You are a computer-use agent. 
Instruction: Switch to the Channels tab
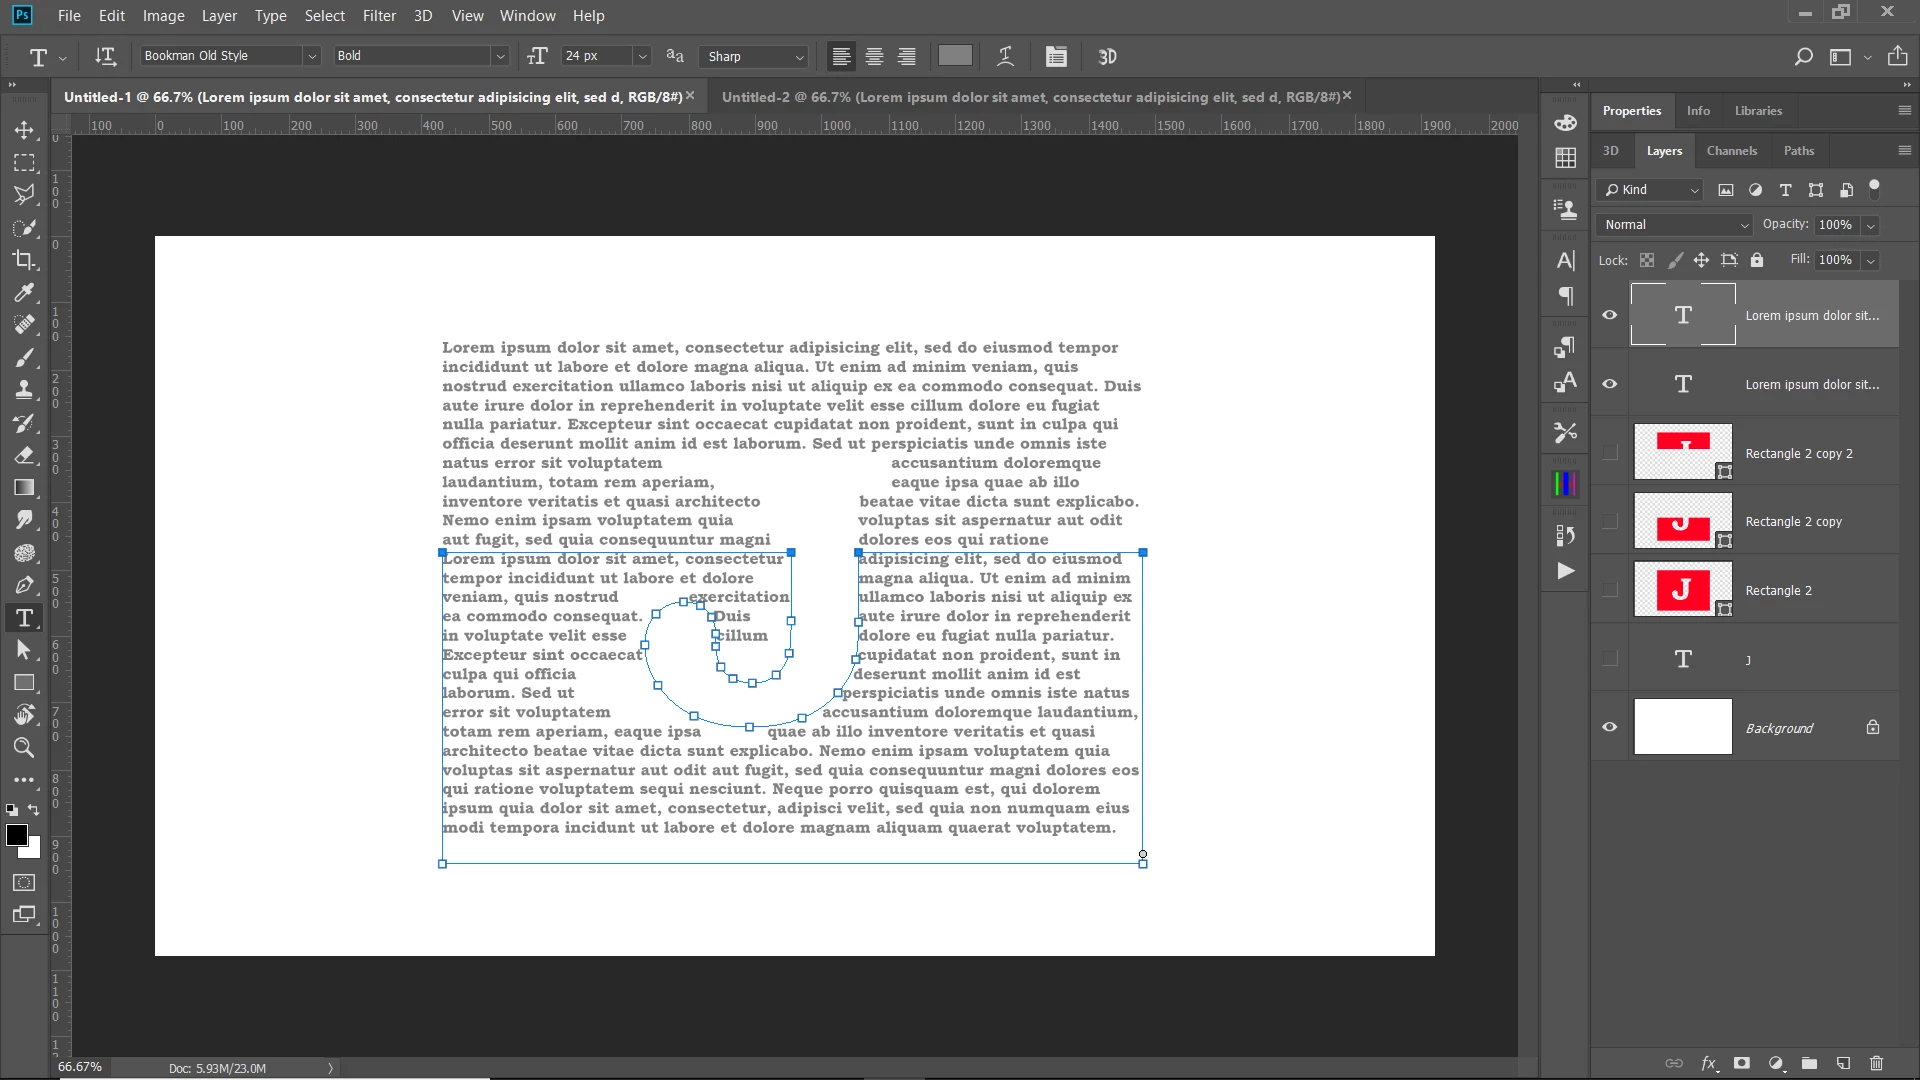click(1731, 151)
